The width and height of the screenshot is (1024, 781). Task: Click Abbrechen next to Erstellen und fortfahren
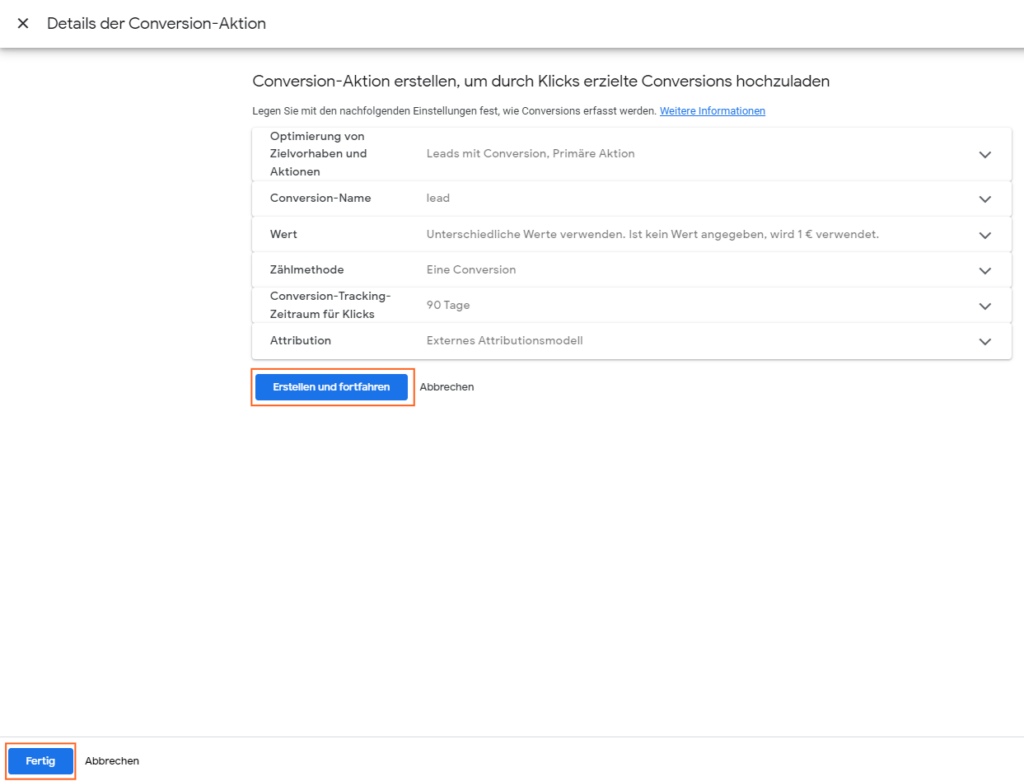[447, 387]
